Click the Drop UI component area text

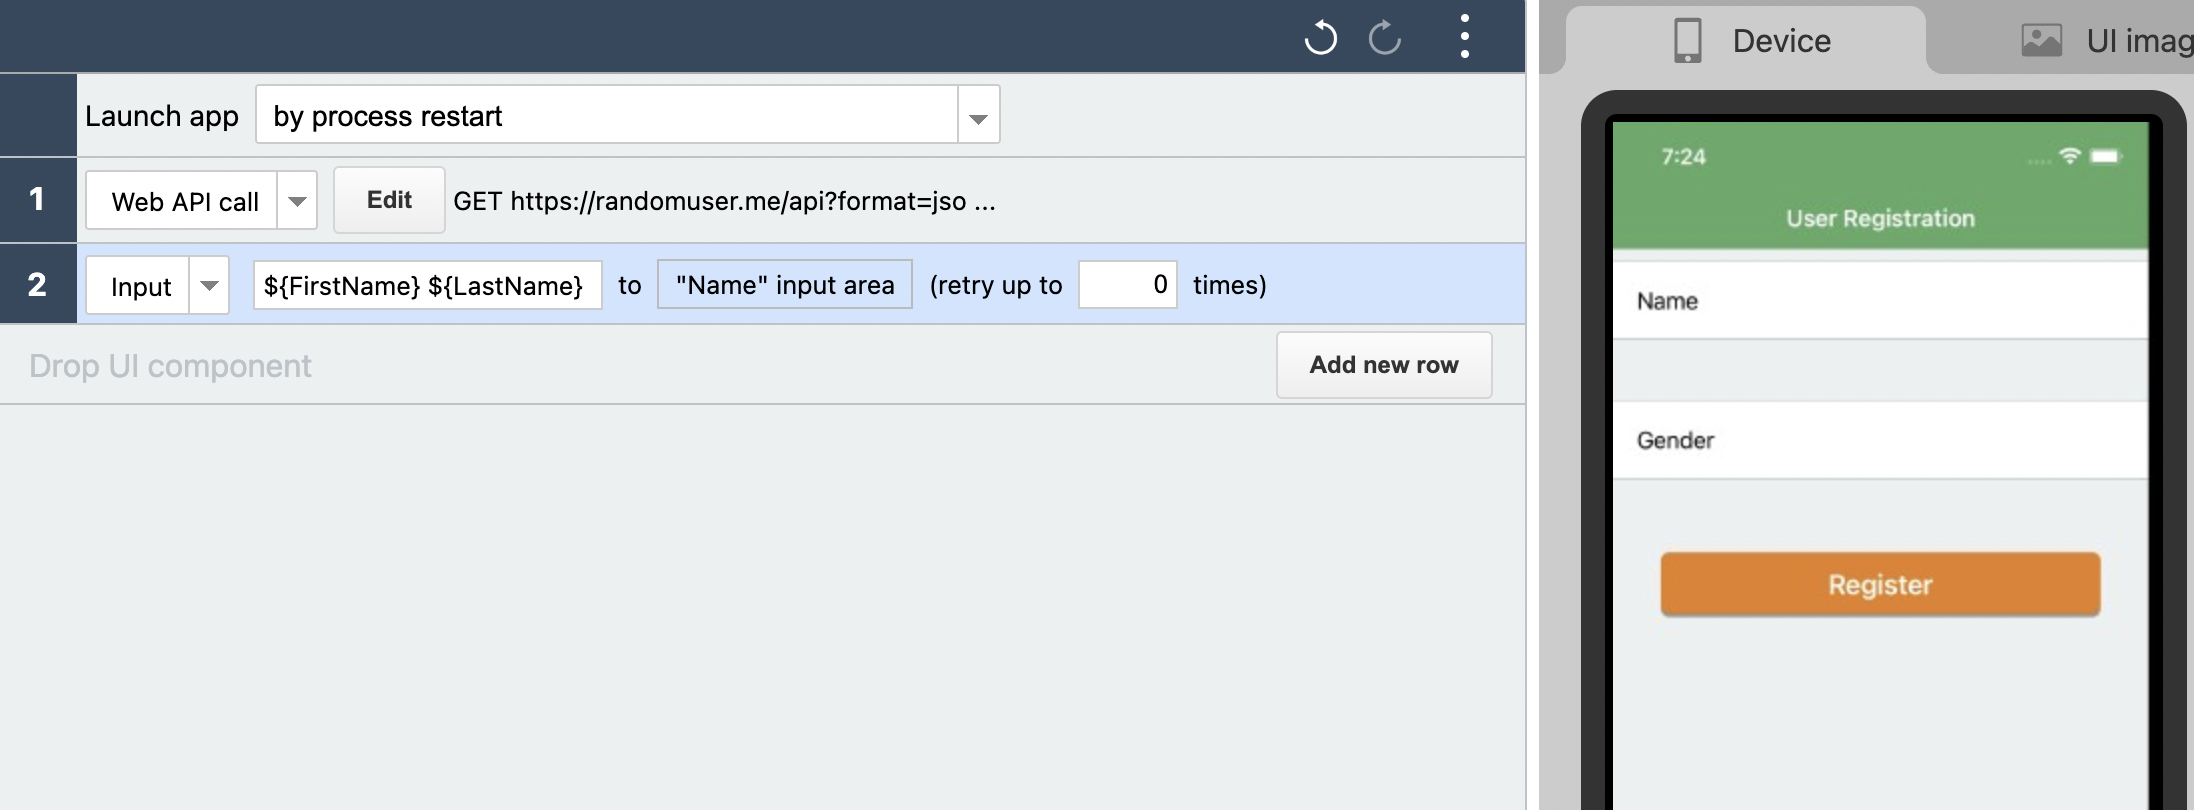tap(170, 366)
